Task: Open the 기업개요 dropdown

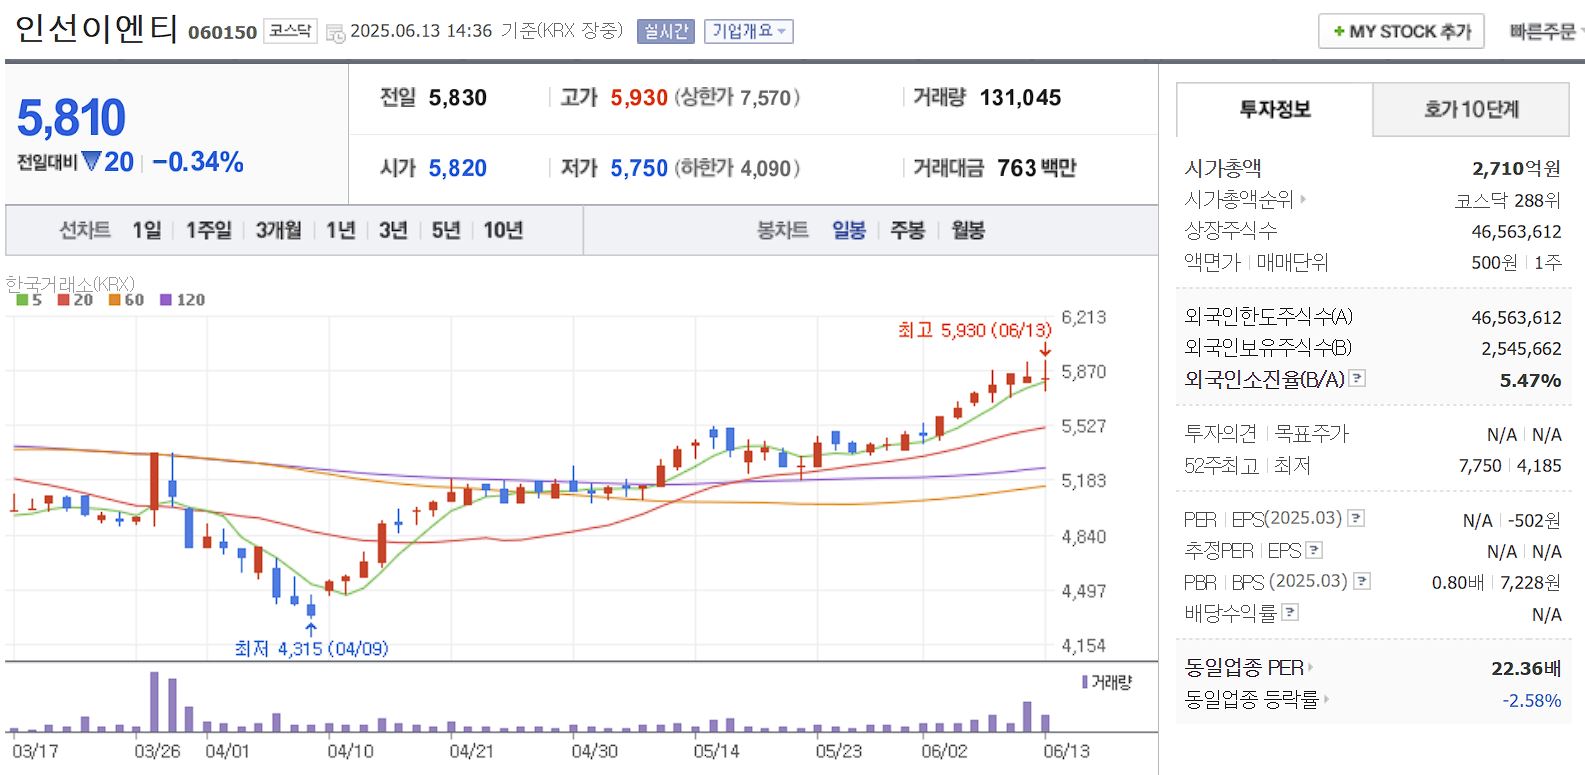Action: (748, 31)
